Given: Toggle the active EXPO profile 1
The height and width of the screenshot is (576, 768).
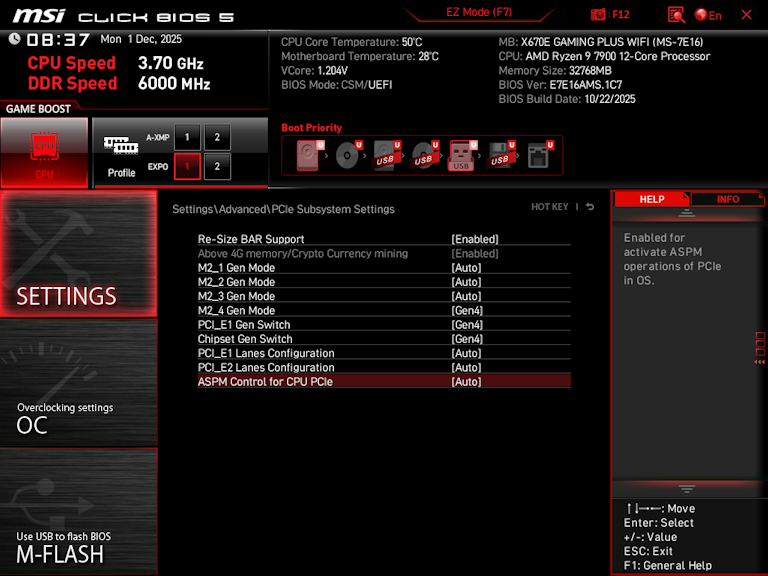Looking at the screenshot, I should 187,167.
